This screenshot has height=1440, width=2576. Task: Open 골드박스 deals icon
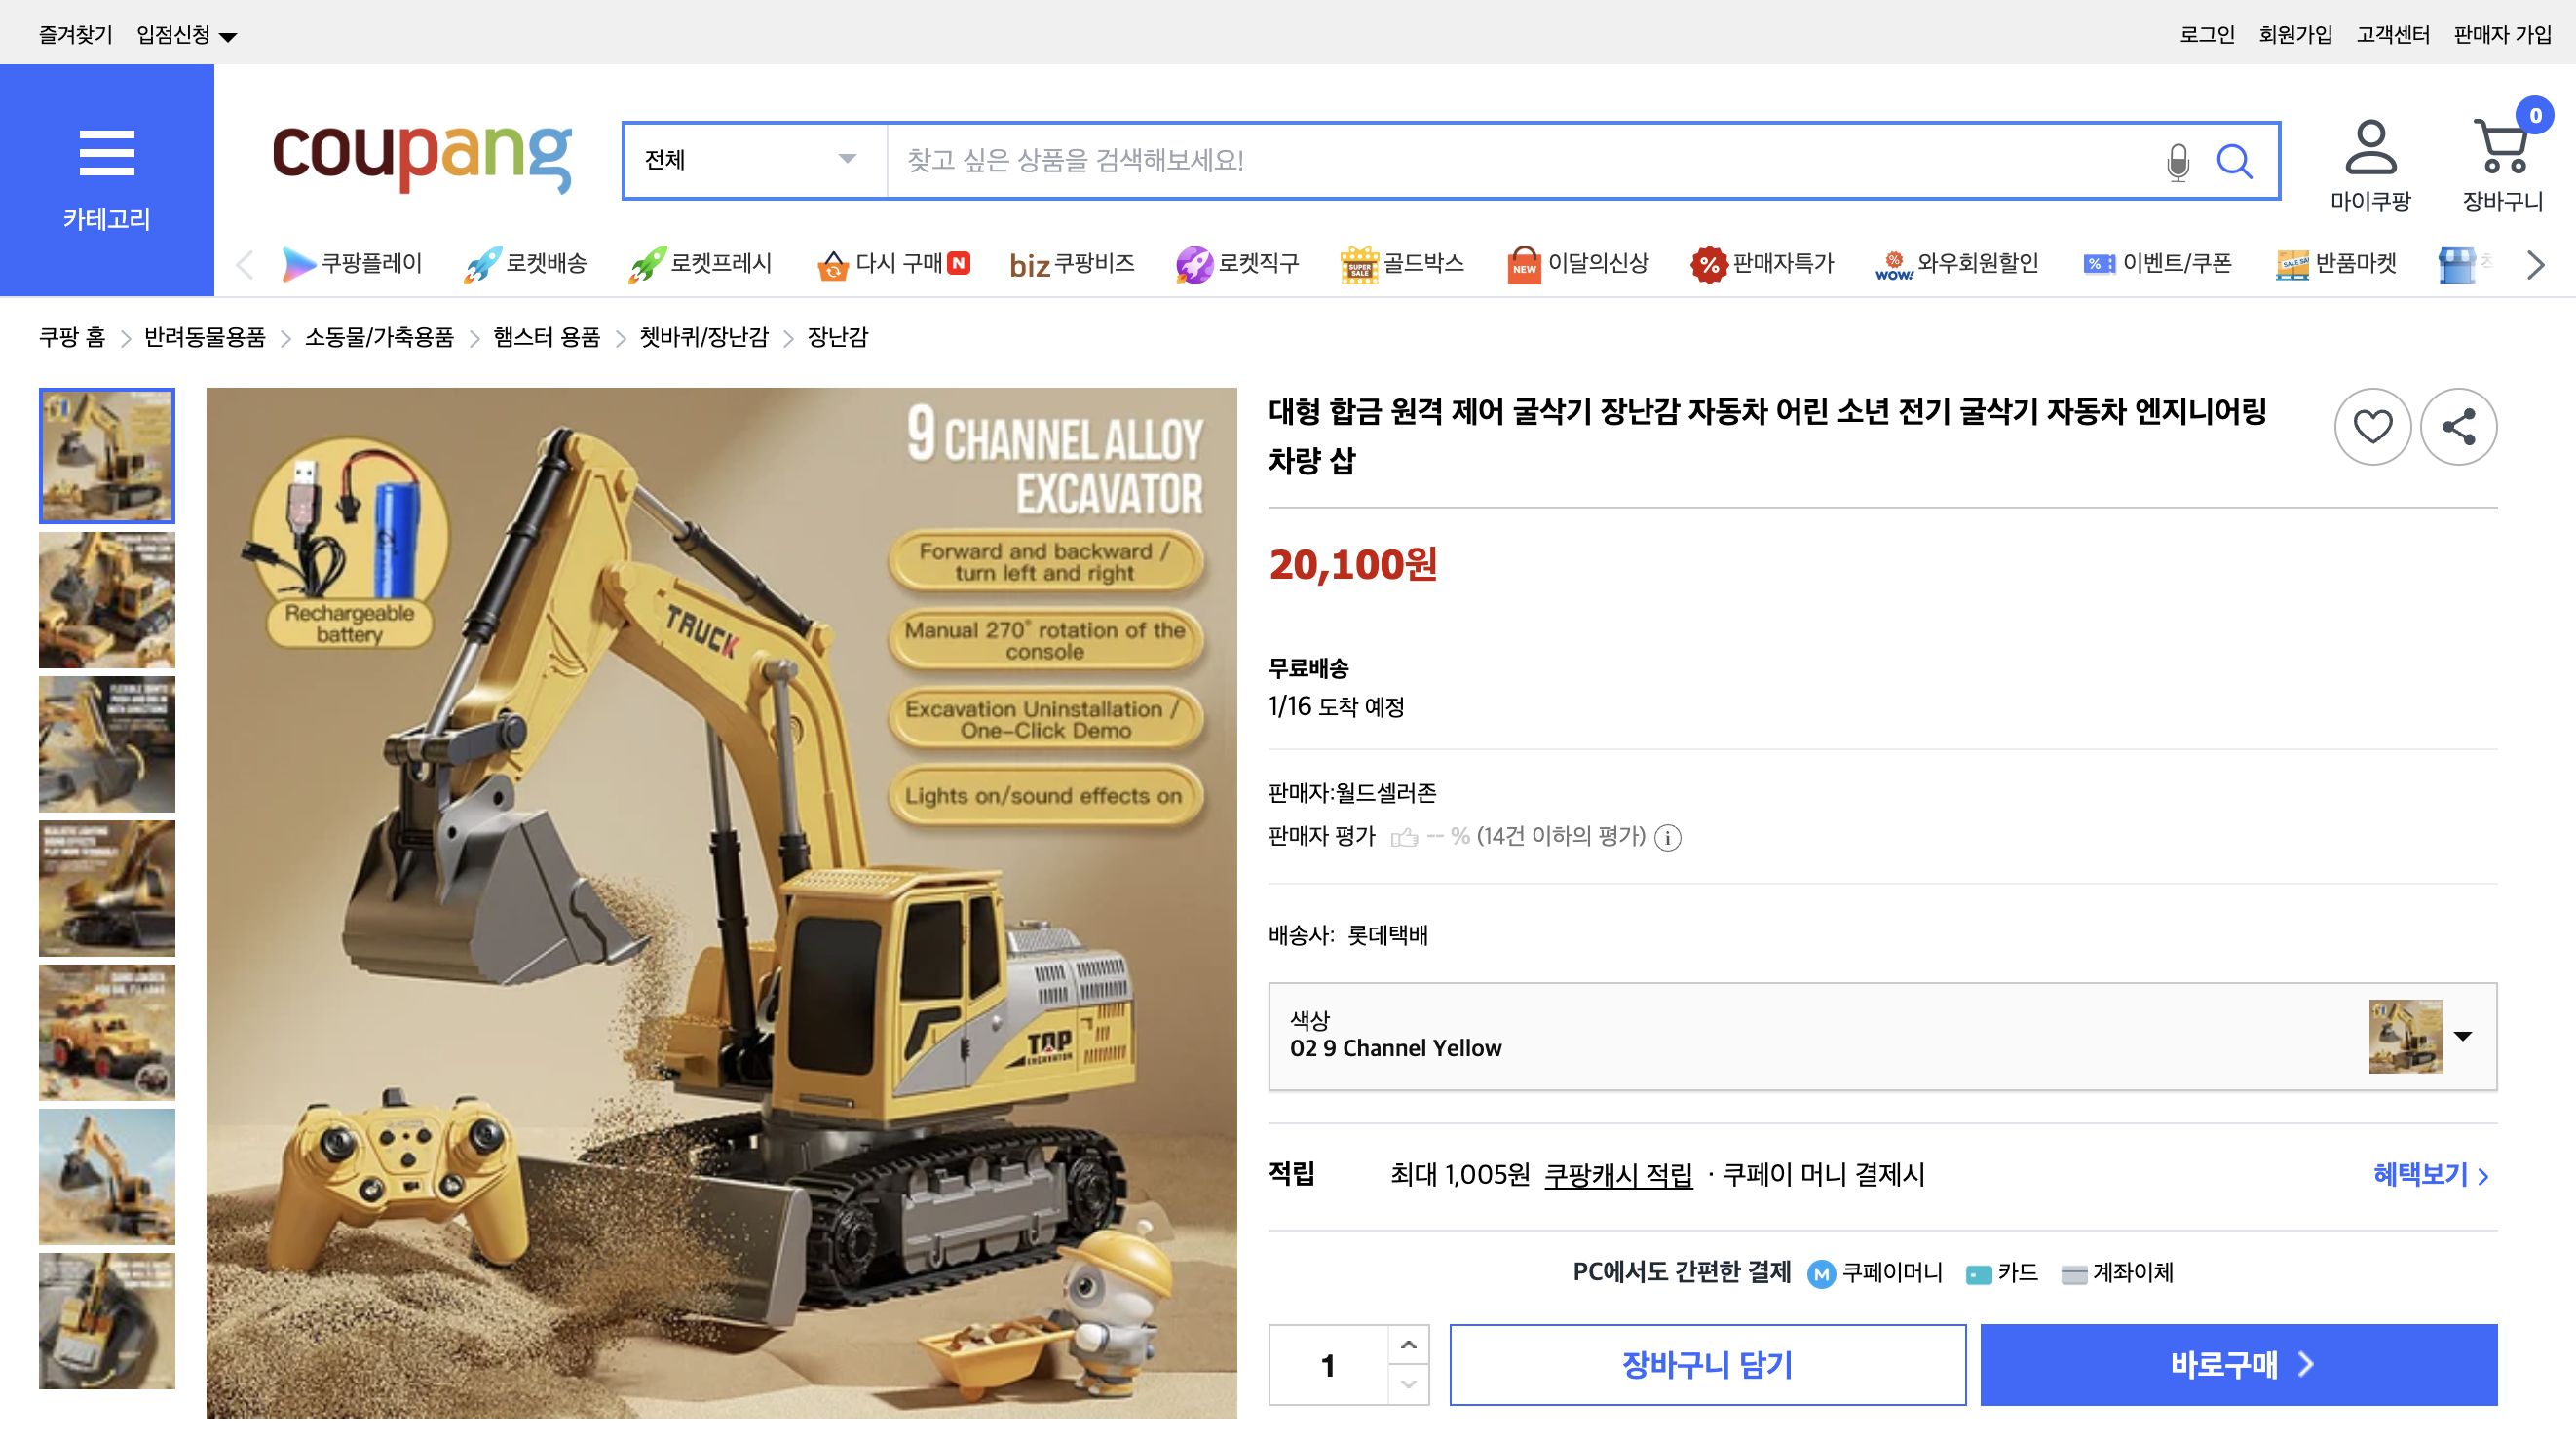point(1360,263)
